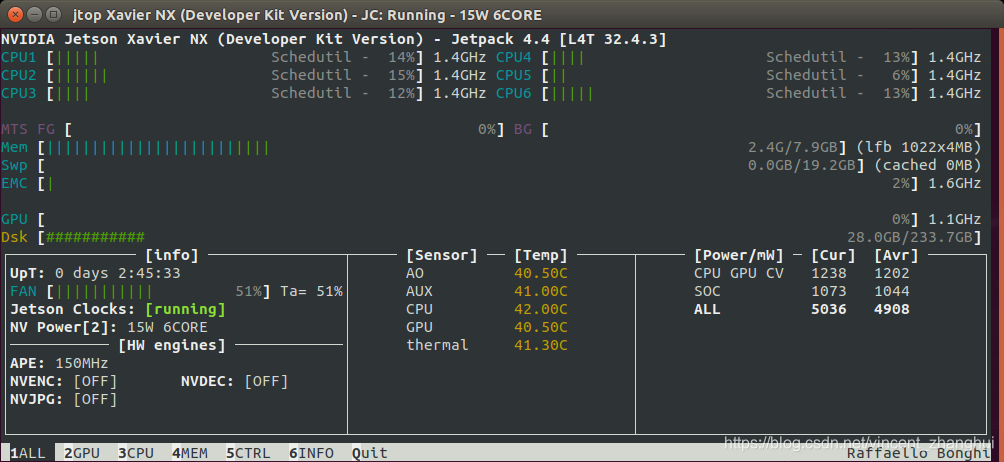This screenshot has height=462, width=1004.
Task: Click the CPU6 label
Action: pos(514,93)
